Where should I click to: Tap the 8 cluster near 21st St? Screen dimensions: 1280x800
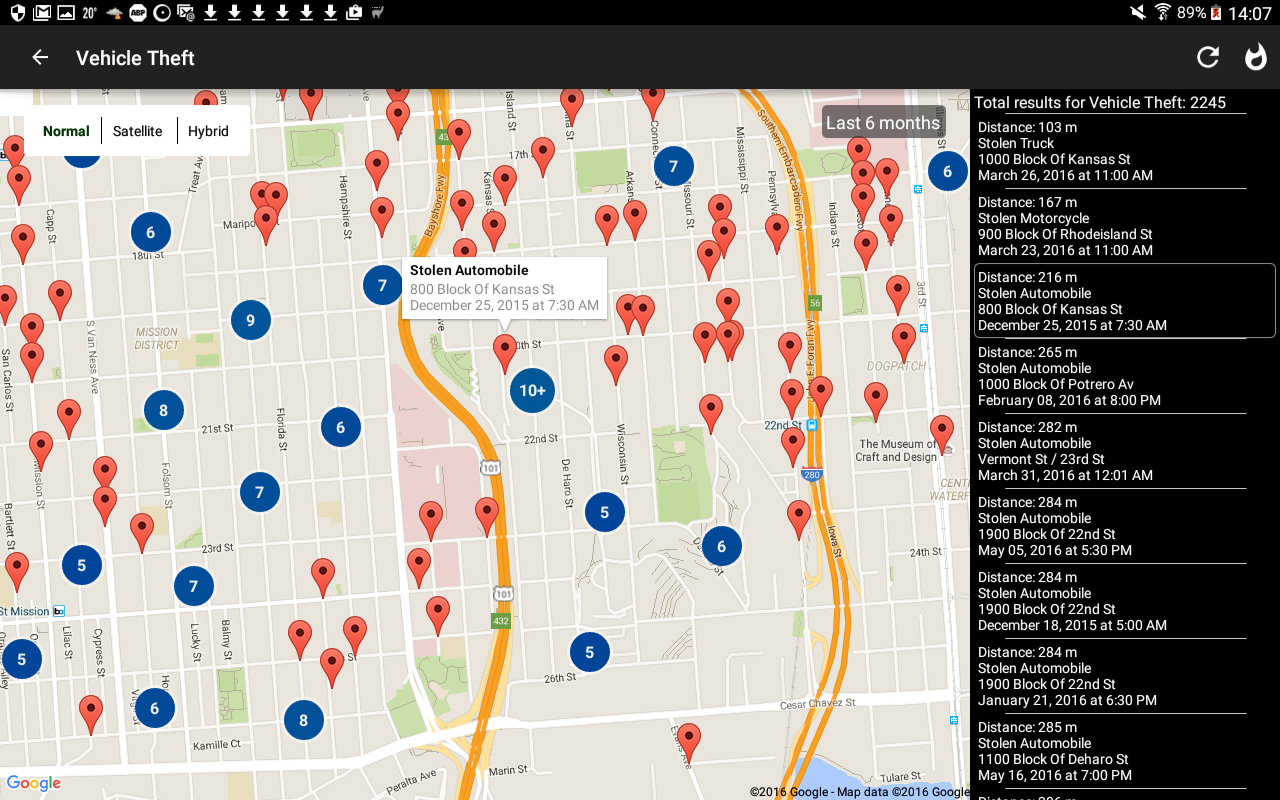[163, 410]
